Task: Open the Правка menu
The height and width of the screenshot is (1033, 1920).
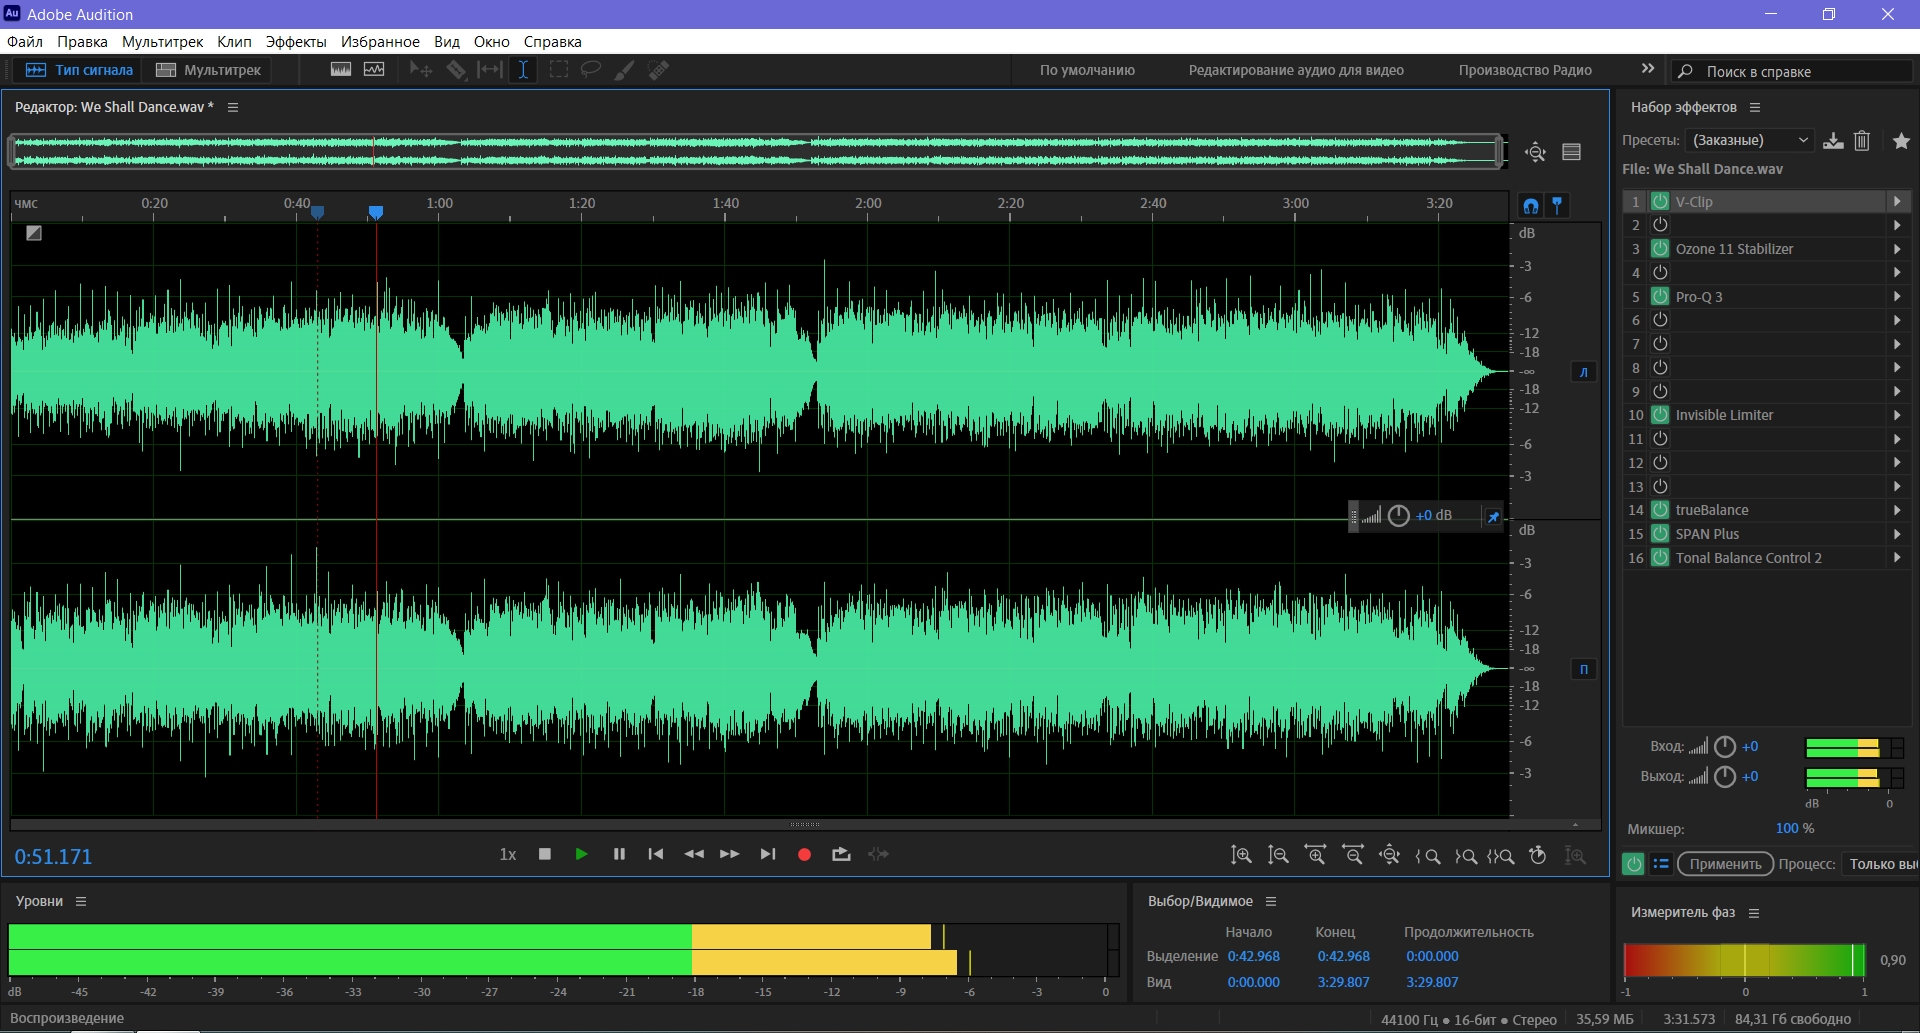Action: coord(82,42)
